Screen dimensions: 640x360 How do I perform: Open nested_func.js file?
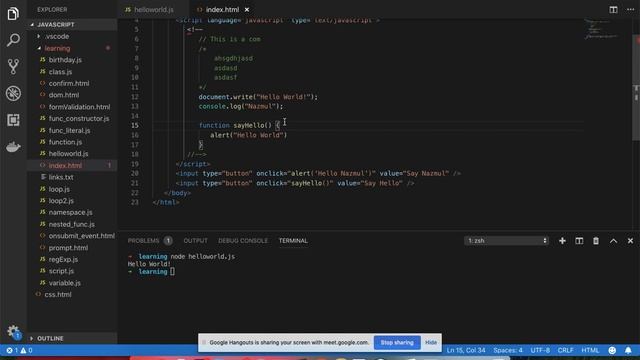72,224
